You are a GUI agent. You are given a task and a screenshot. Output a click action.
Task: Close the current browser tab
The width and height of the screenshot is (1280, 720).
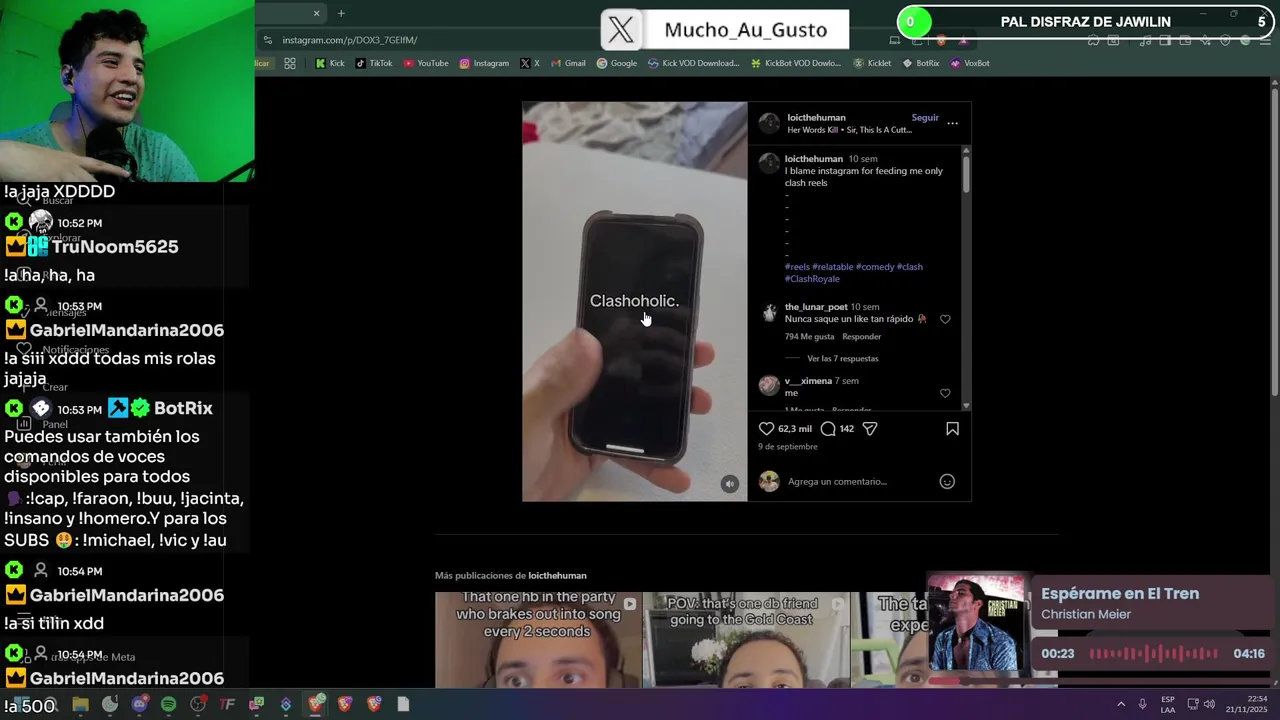[x=316, y=13]
